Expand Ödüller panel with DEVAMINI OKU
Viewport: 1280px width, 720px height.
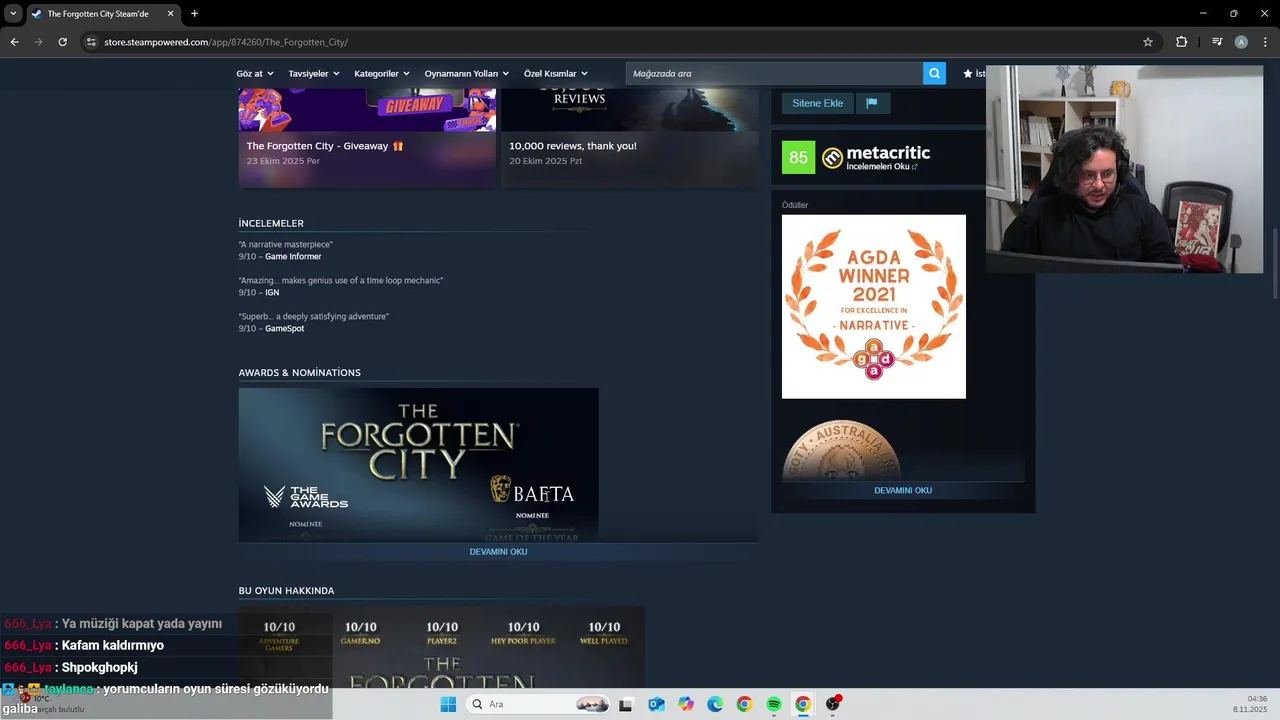903,491
